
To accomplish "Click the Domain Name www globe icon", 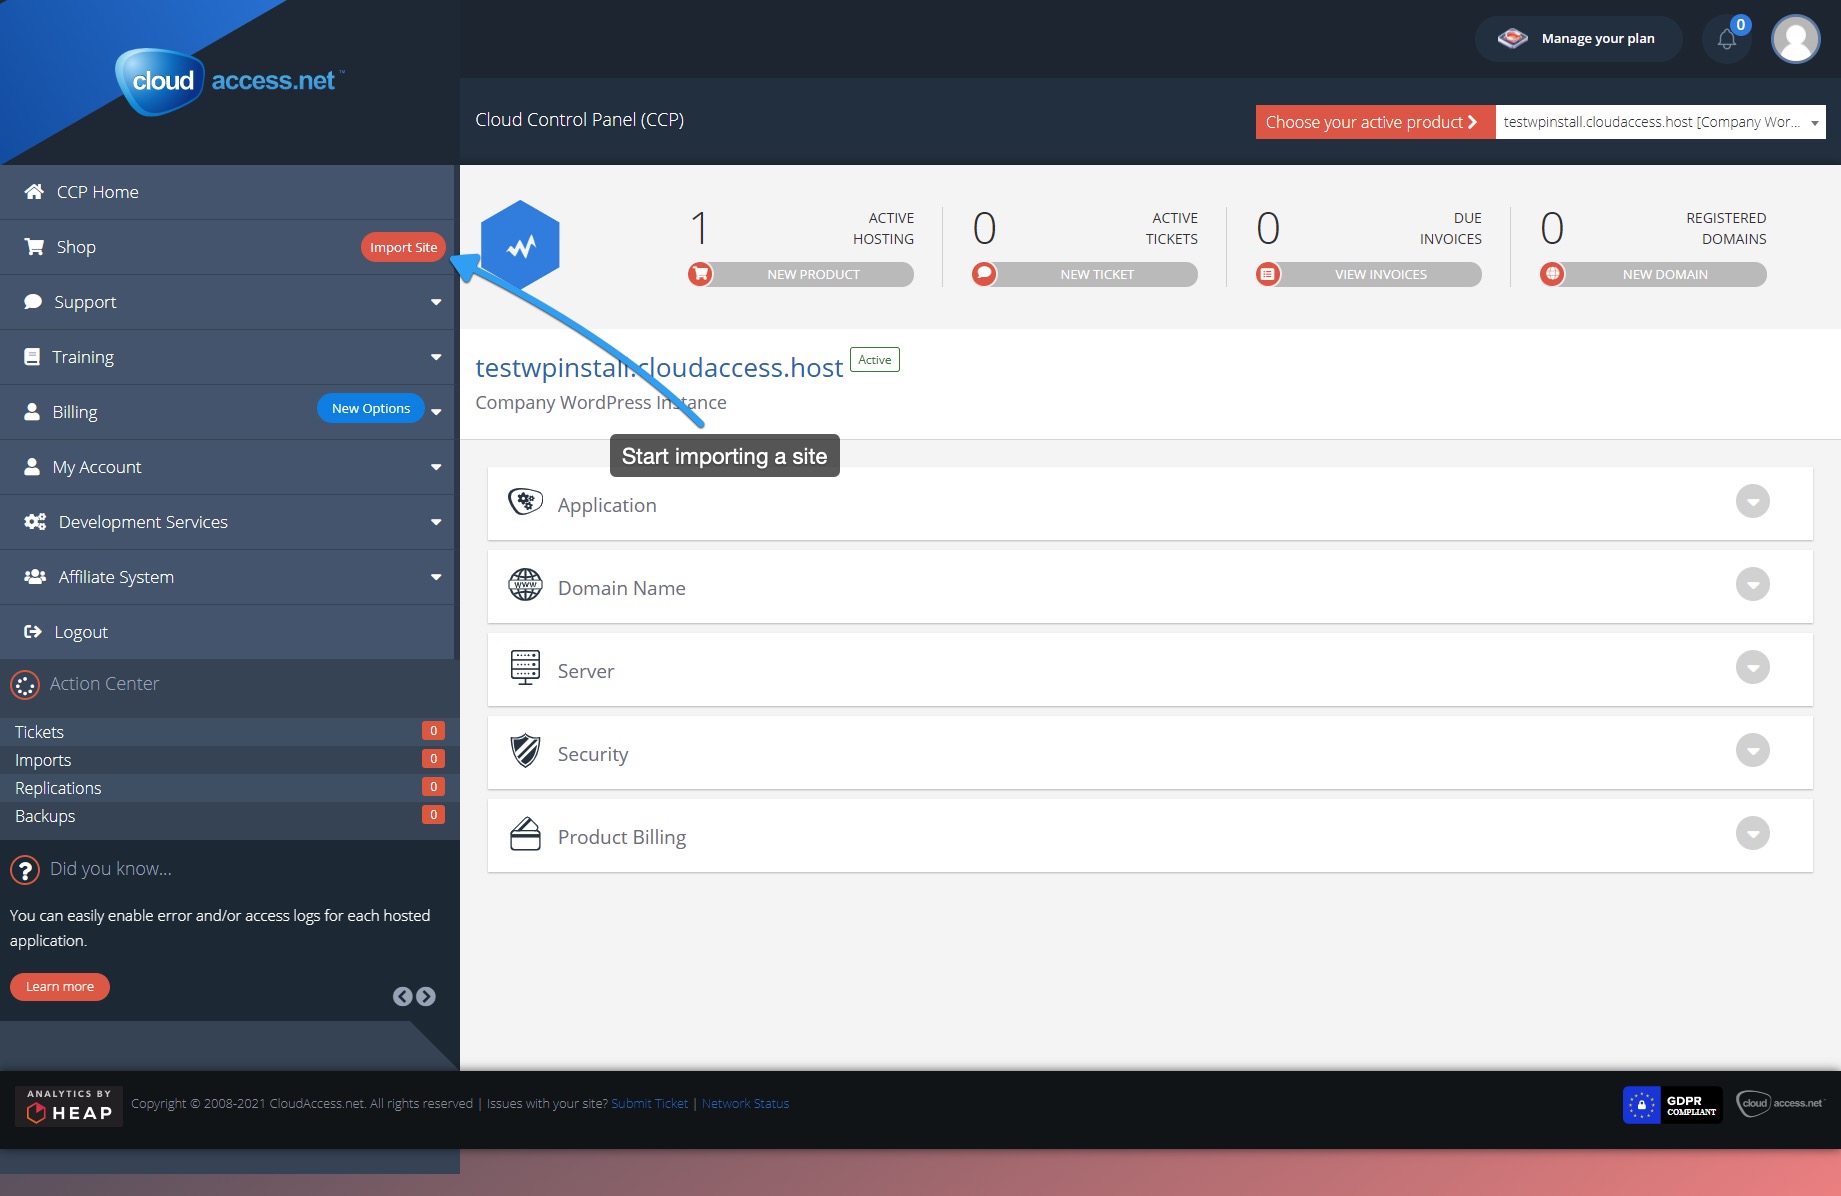I will pyautogui.click(x=525, y=585).
